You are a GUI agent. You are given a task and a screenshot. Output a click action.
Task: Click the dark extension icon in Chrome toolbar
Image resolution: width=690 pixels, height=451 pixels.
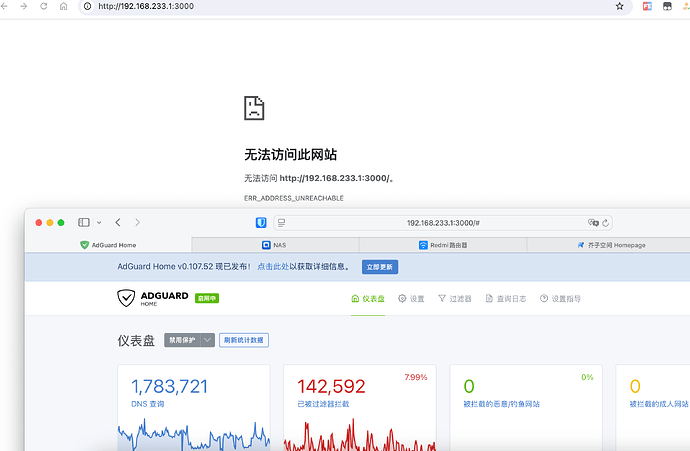667,6
